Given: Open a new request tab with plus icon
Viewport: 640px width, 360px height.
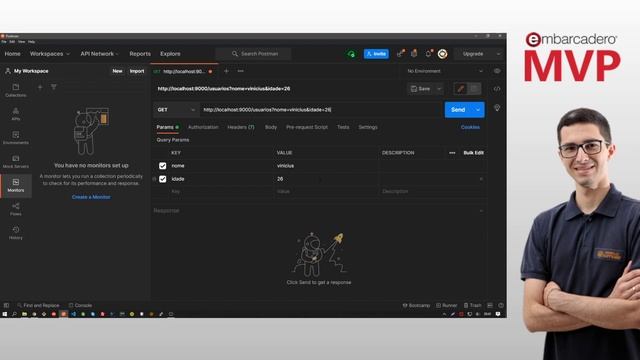Looking at the screenshot, I should pos(226,71).
